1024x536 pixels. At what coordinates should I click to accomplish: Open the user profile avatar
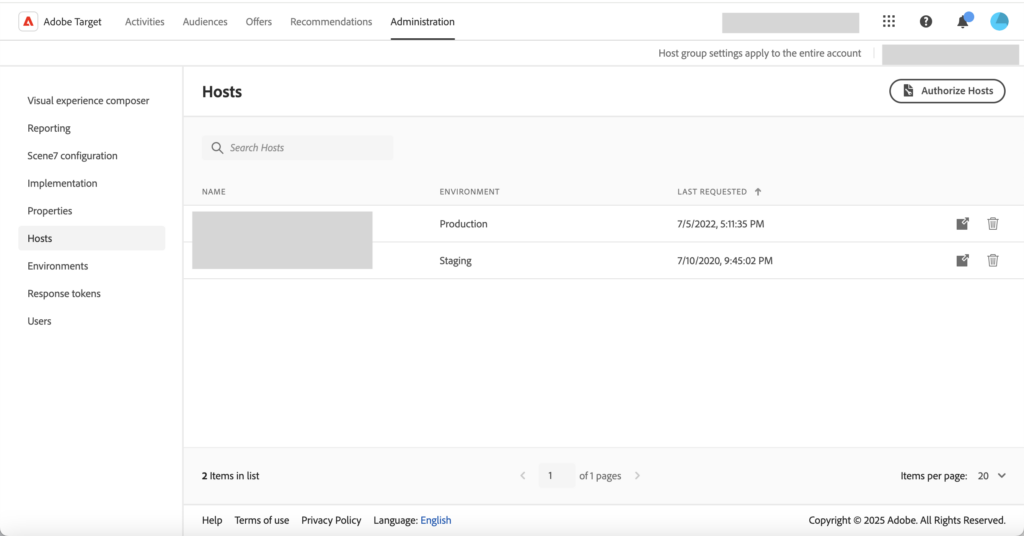(x=999, y=22)
